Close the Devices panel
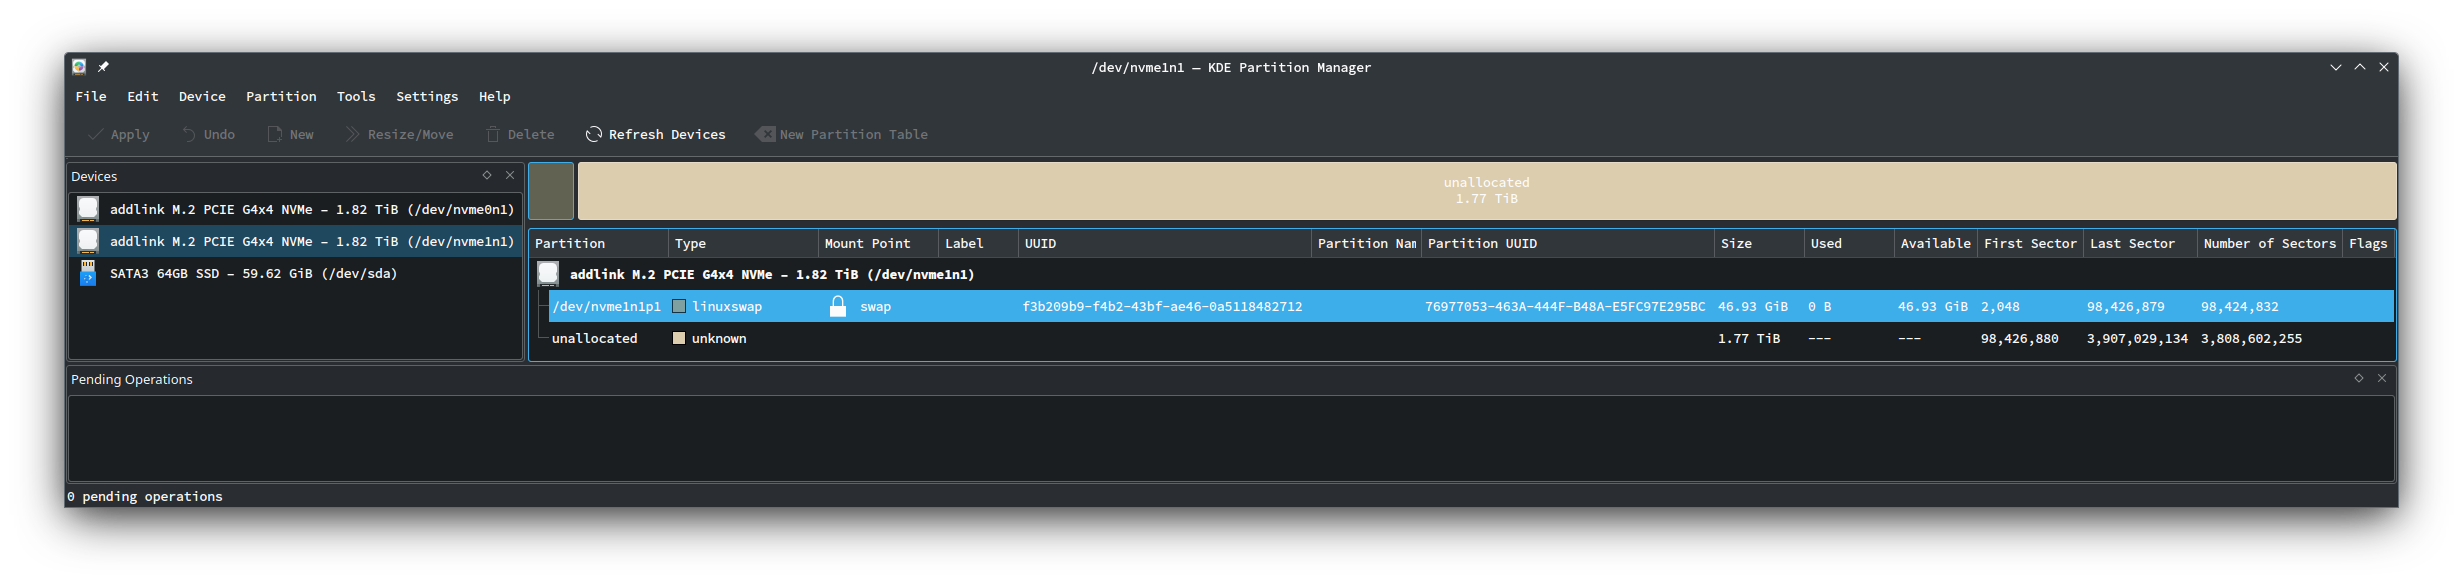This screenshot has height=584, width=2463. click(x=510, y=175)
